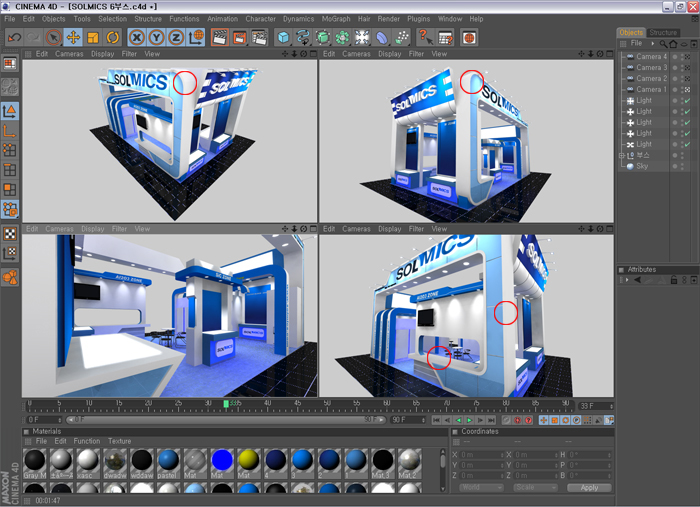Click the H rotation stepper in Coordinates

coord(609,455)
